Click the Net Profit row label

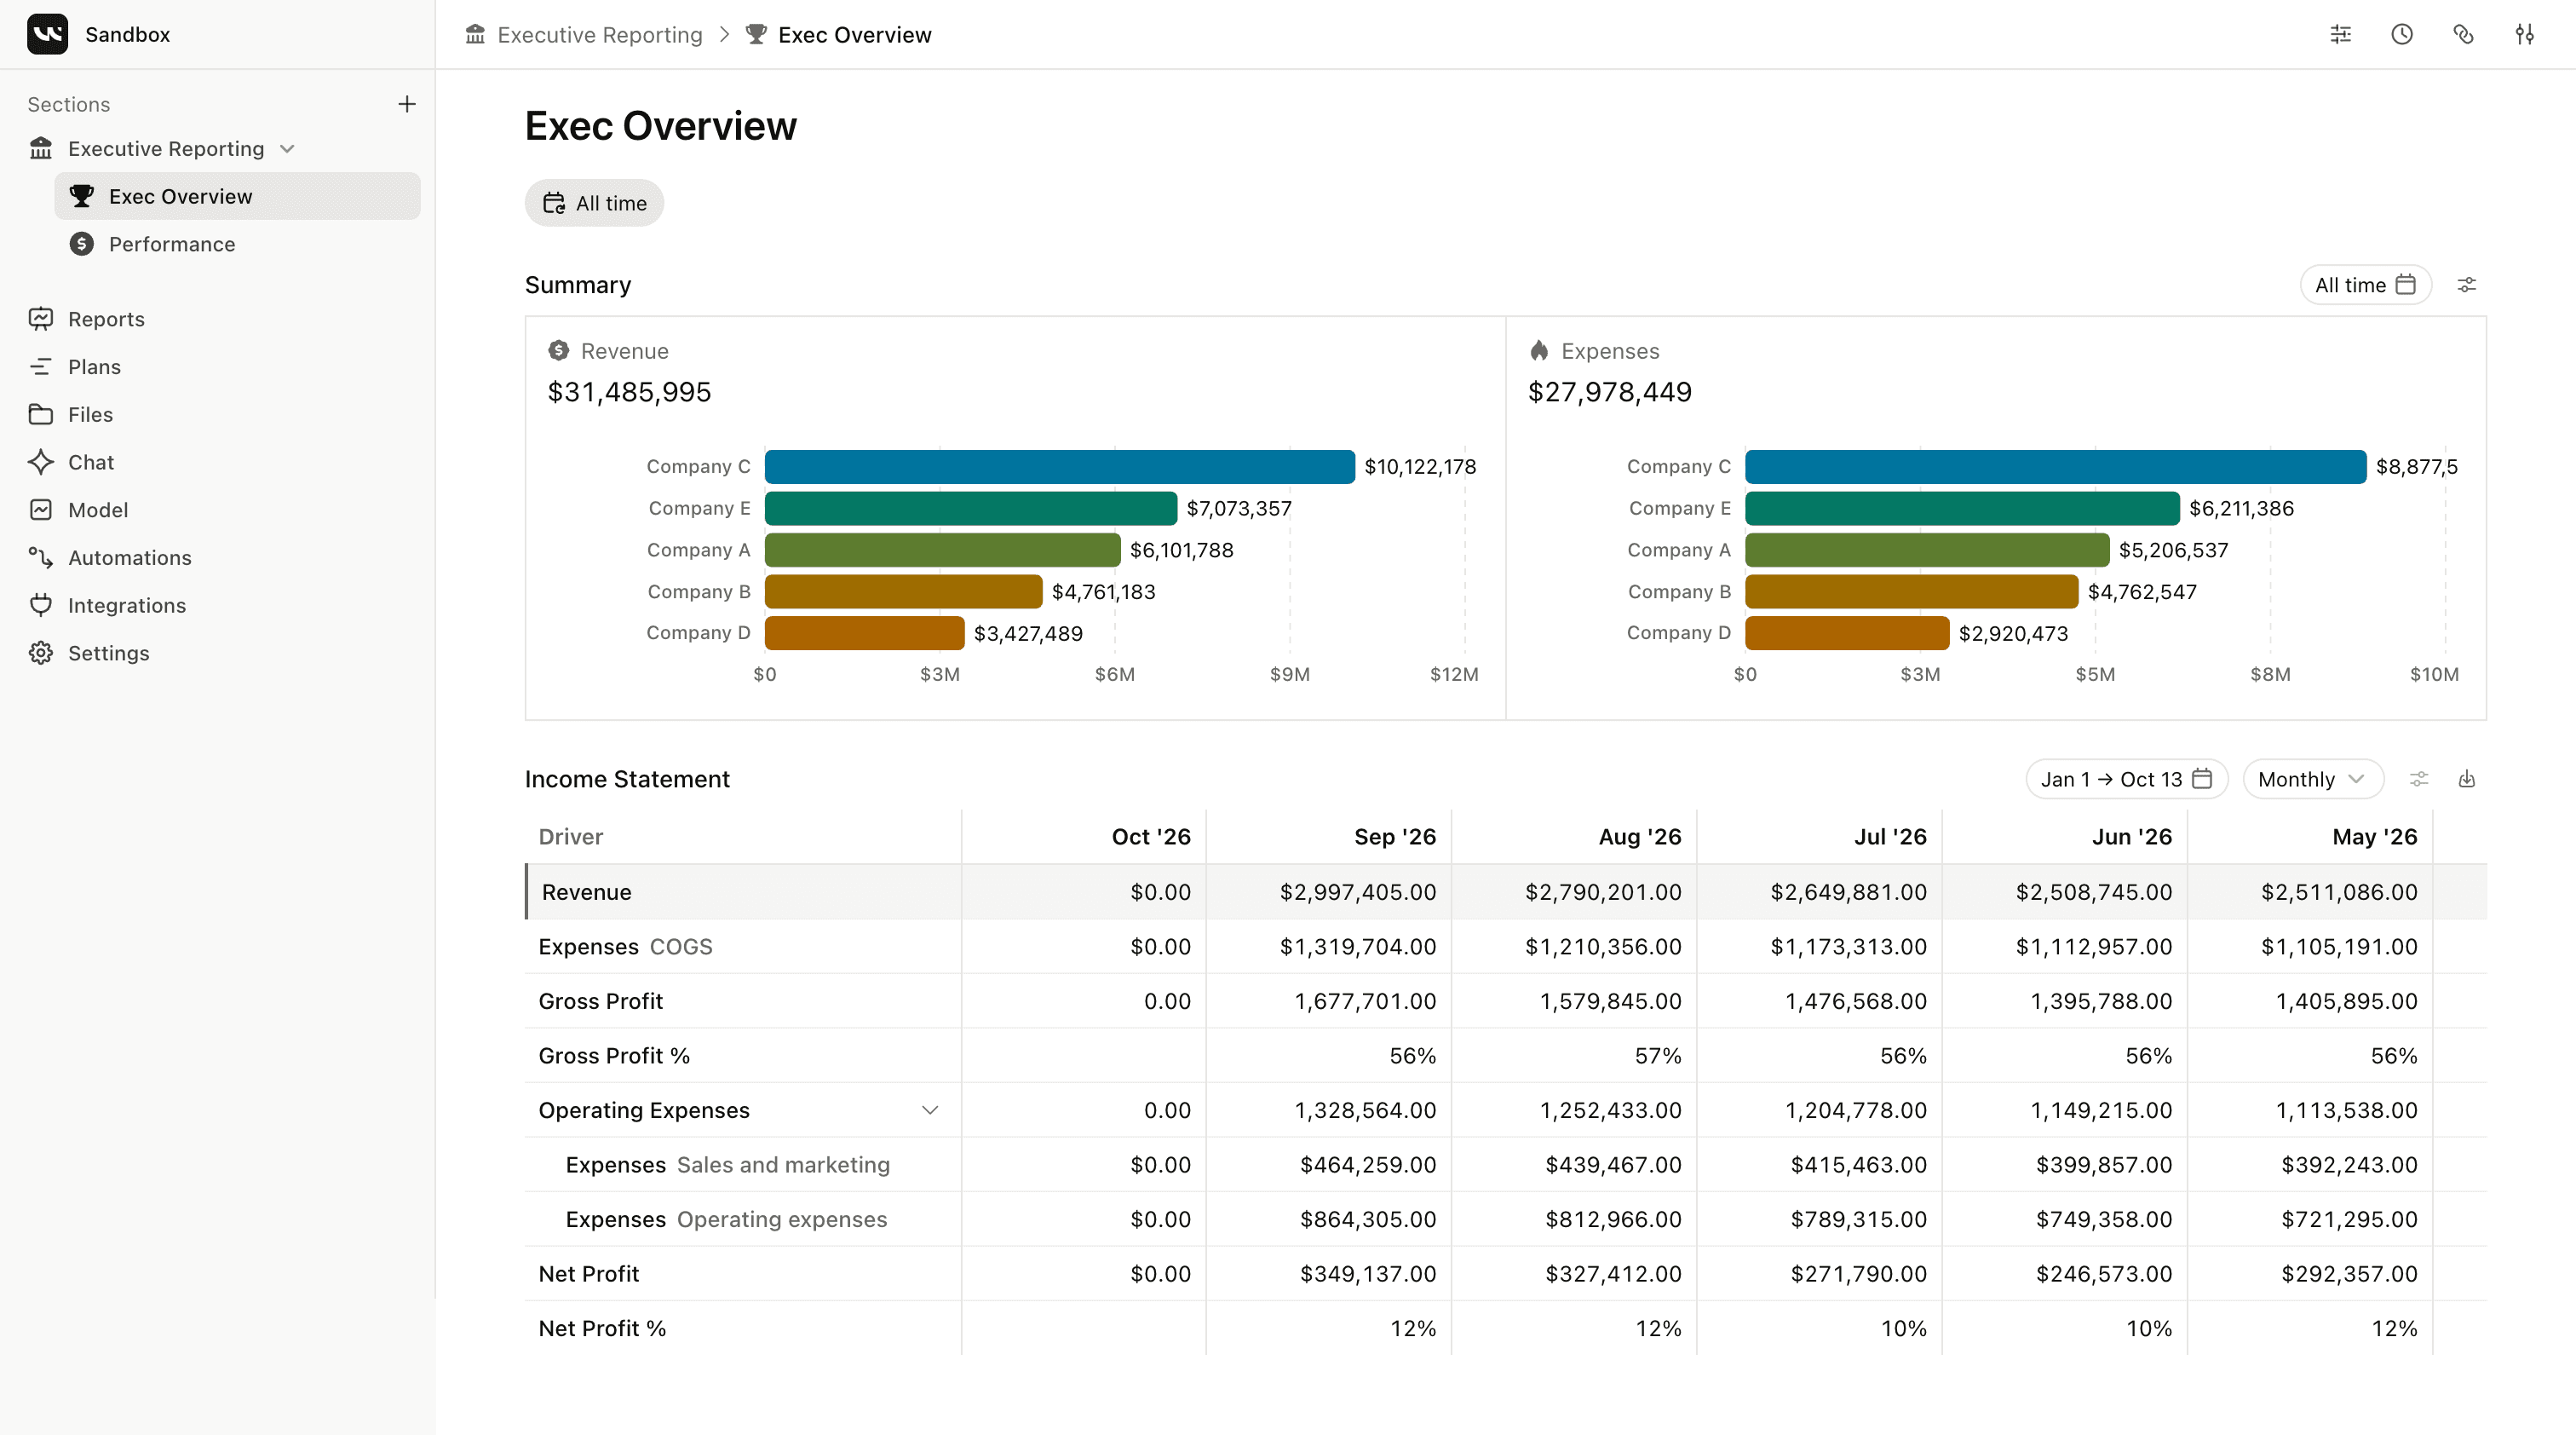[588, 1274]
